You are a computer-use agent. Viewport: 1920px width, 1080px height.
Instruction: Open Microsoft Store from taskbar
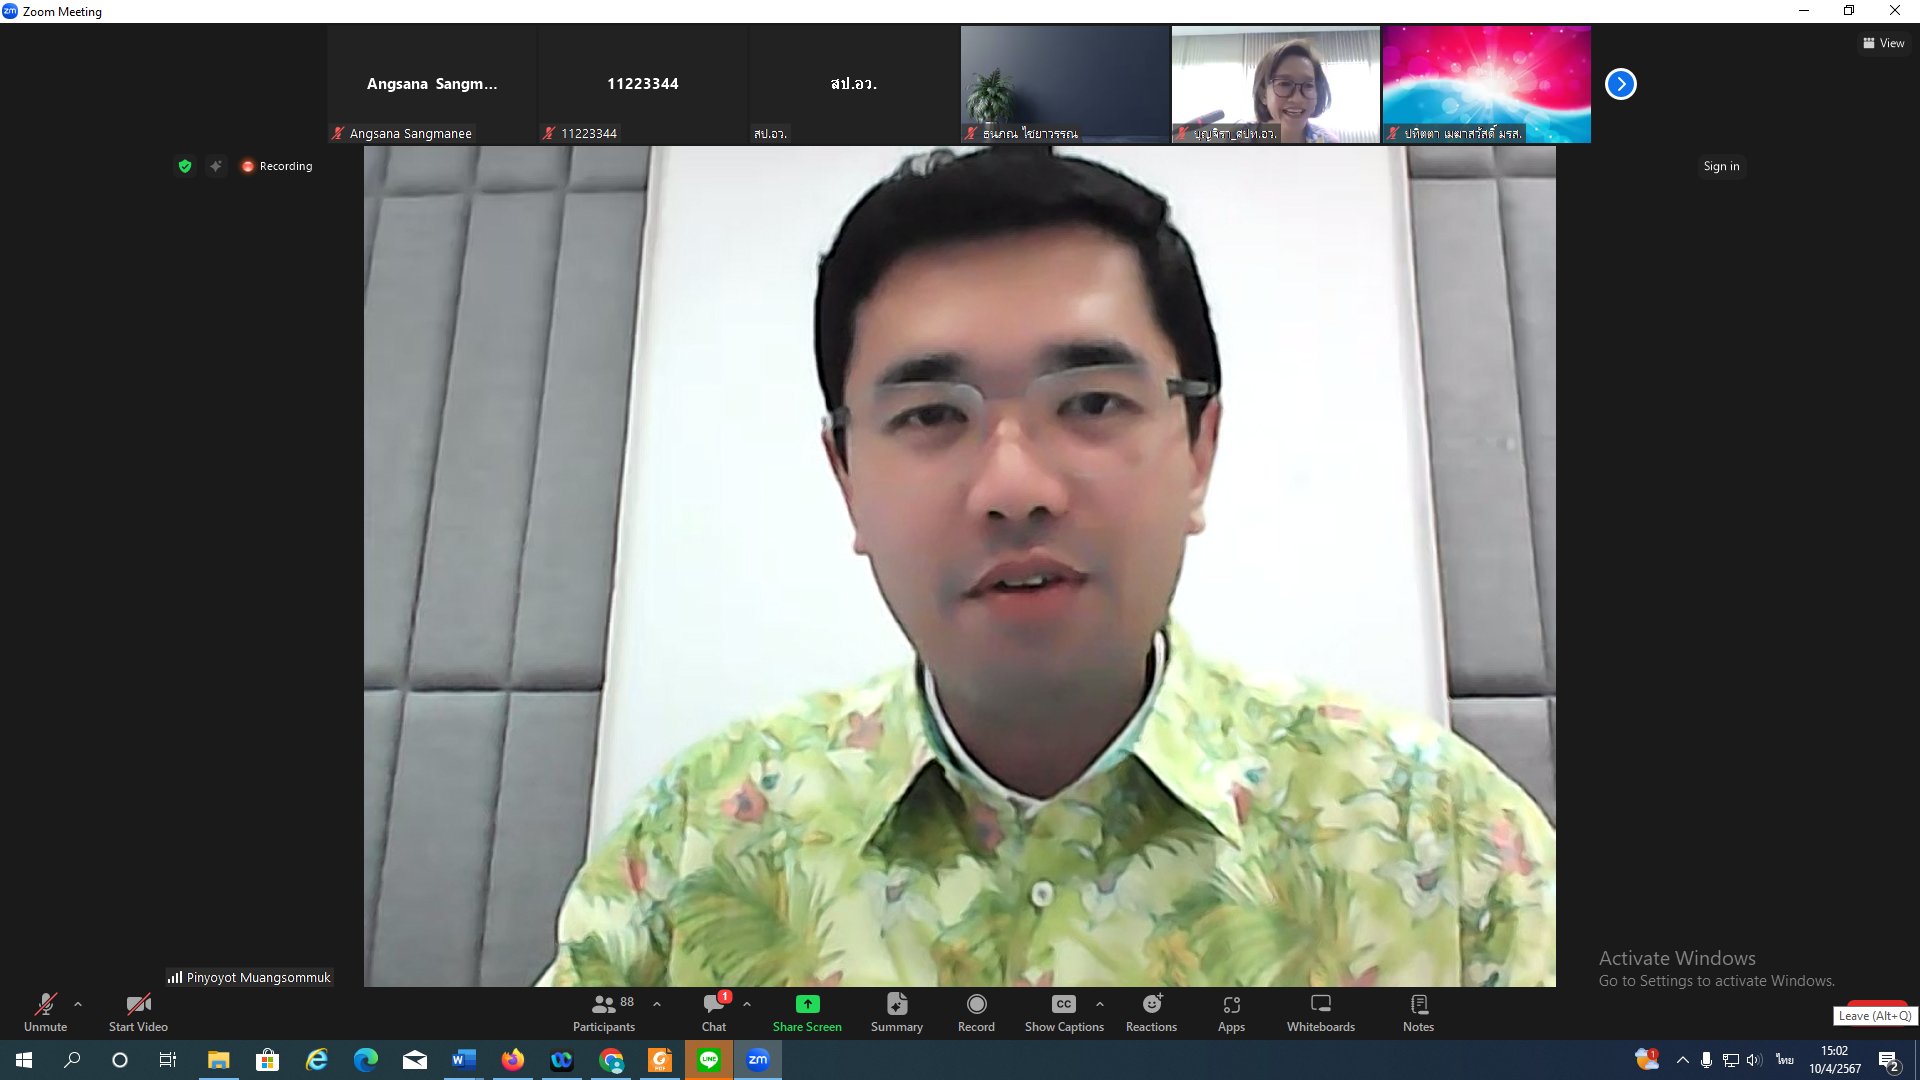267,1060
